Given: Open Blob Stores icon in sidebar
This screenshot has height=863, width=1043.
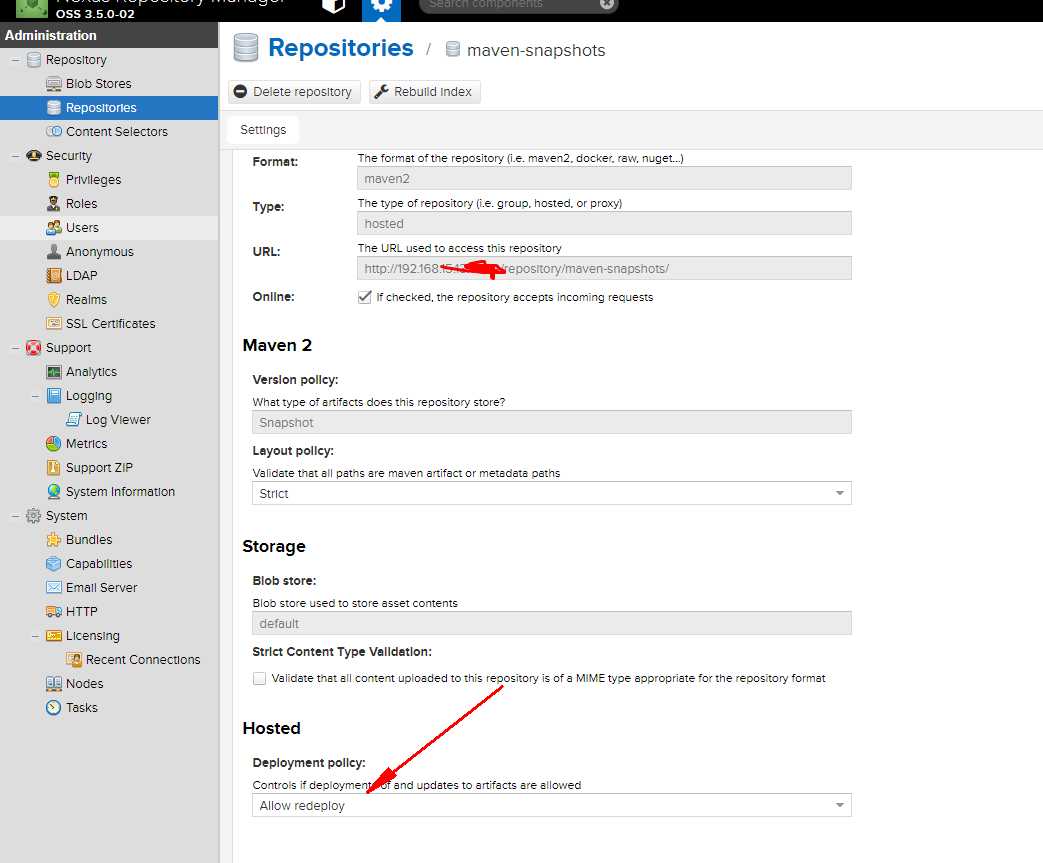Looking at the screenshot, I should pos(54,84).
